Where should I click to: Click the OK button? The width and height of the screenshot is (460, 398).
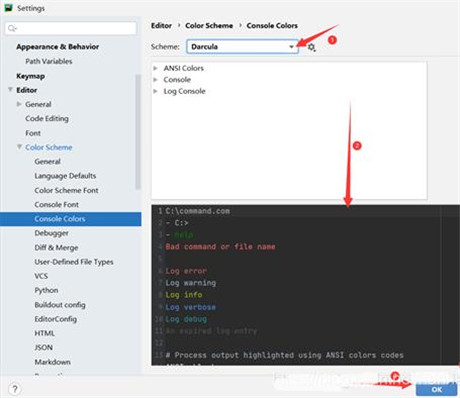(x=437, y=389)
